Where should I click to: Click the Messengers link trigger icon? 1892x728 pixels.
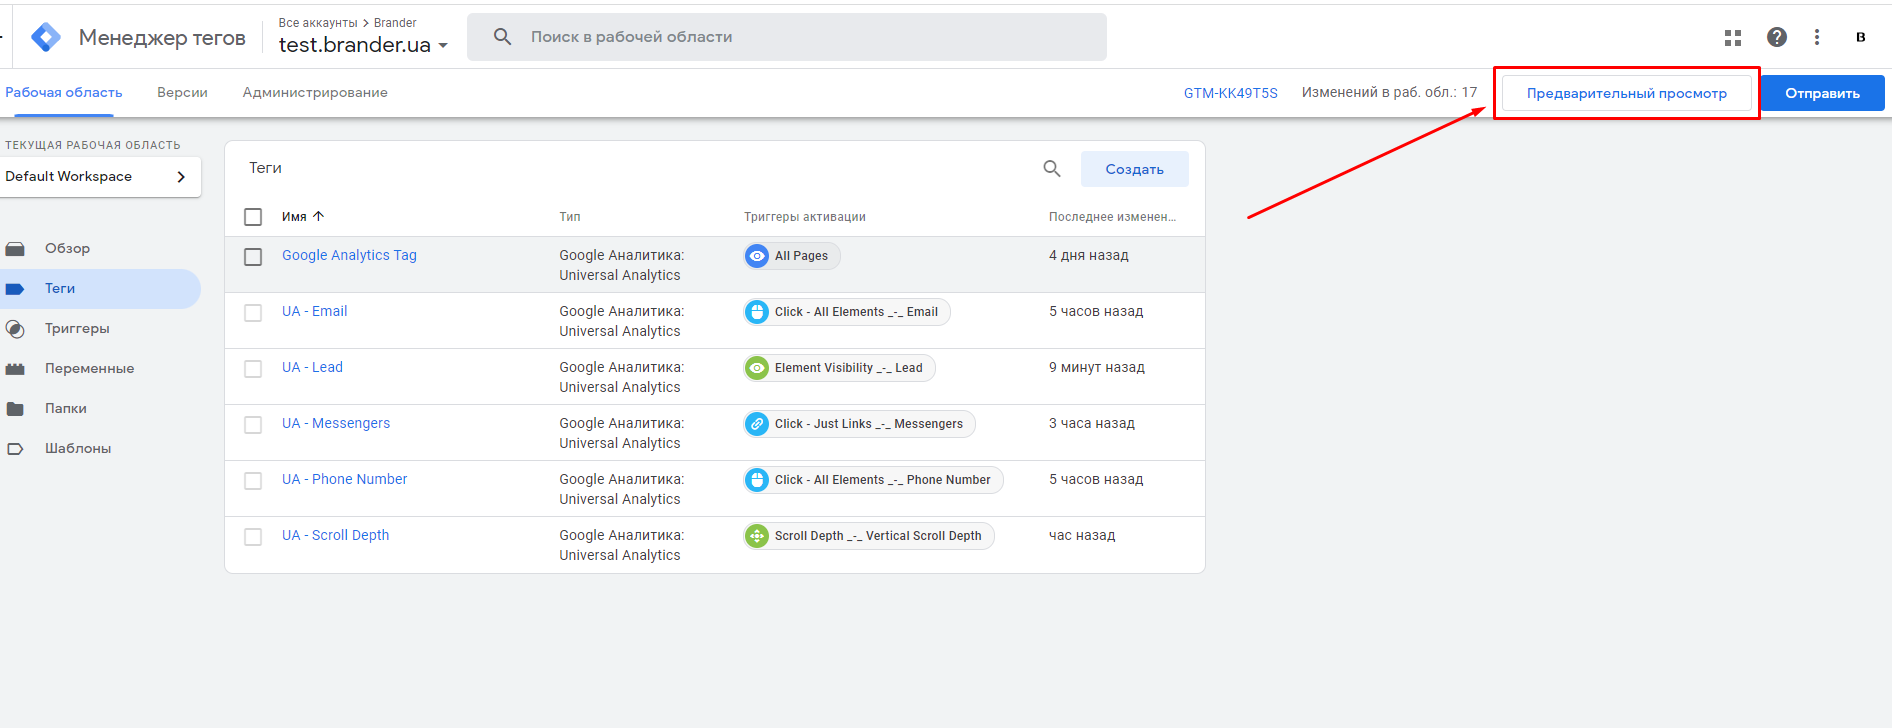point(757,424)
